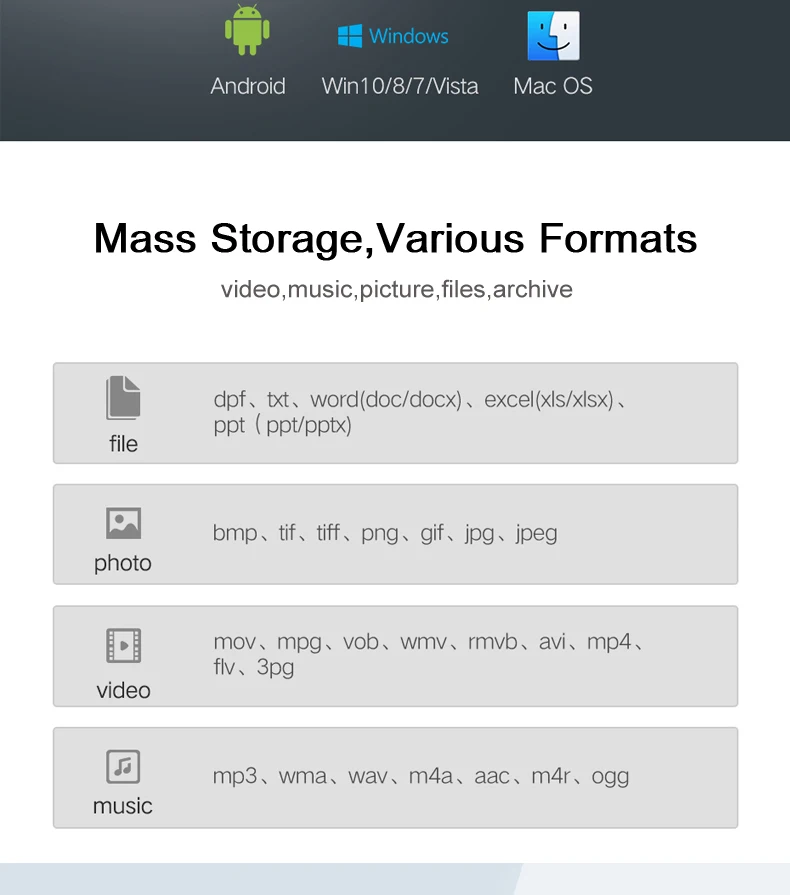Click the Windows logo icon

350,36
